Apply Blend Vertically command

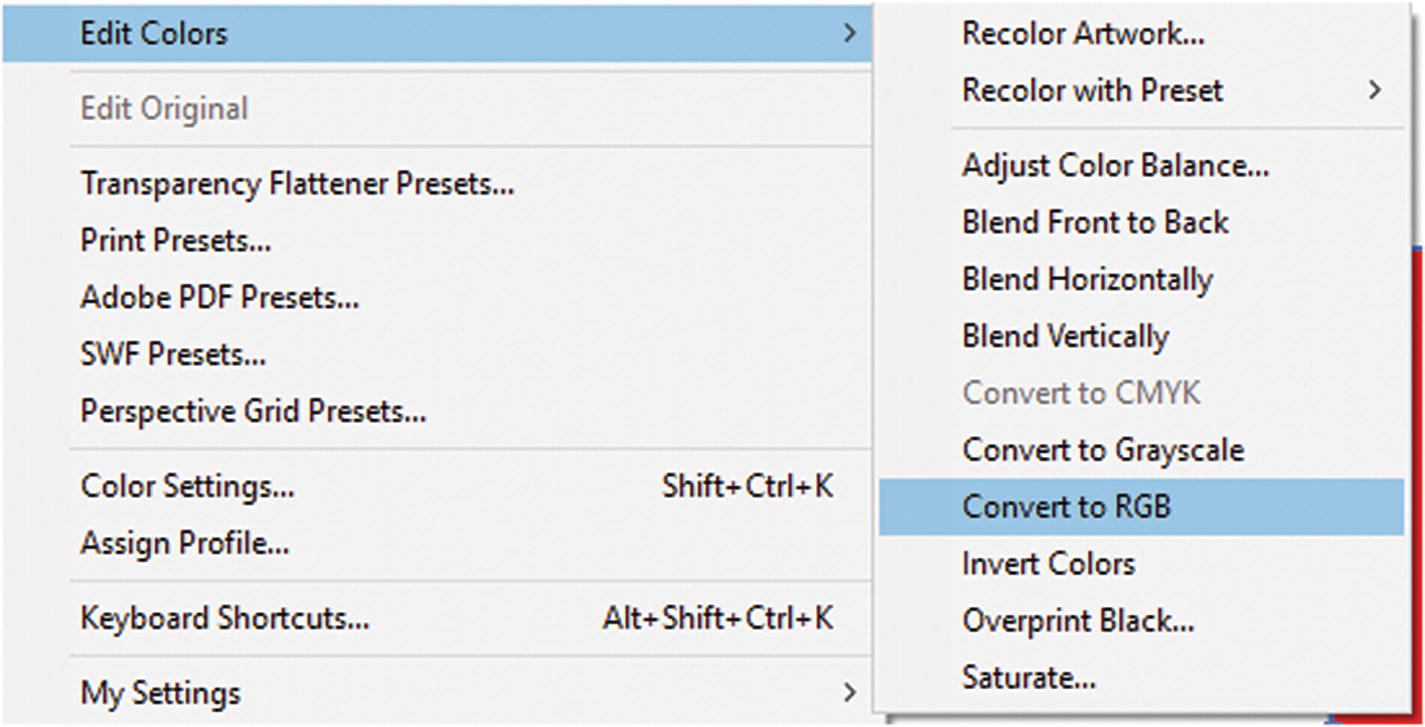[1065, 336]
